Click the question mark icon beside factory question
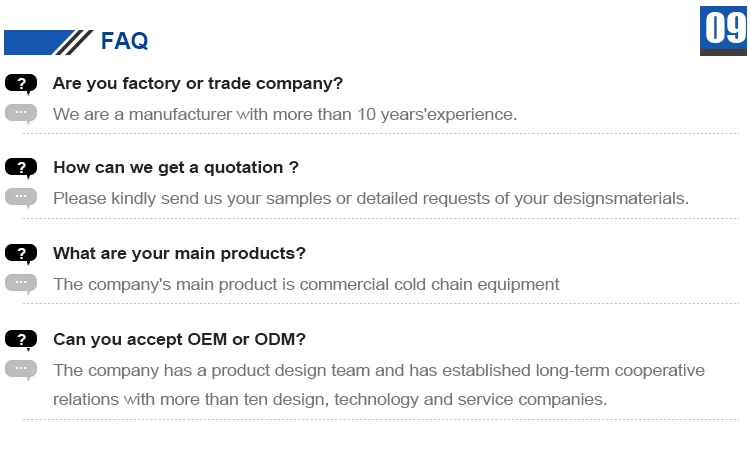Viewport: 750px width, 467px height. [21, 84]
